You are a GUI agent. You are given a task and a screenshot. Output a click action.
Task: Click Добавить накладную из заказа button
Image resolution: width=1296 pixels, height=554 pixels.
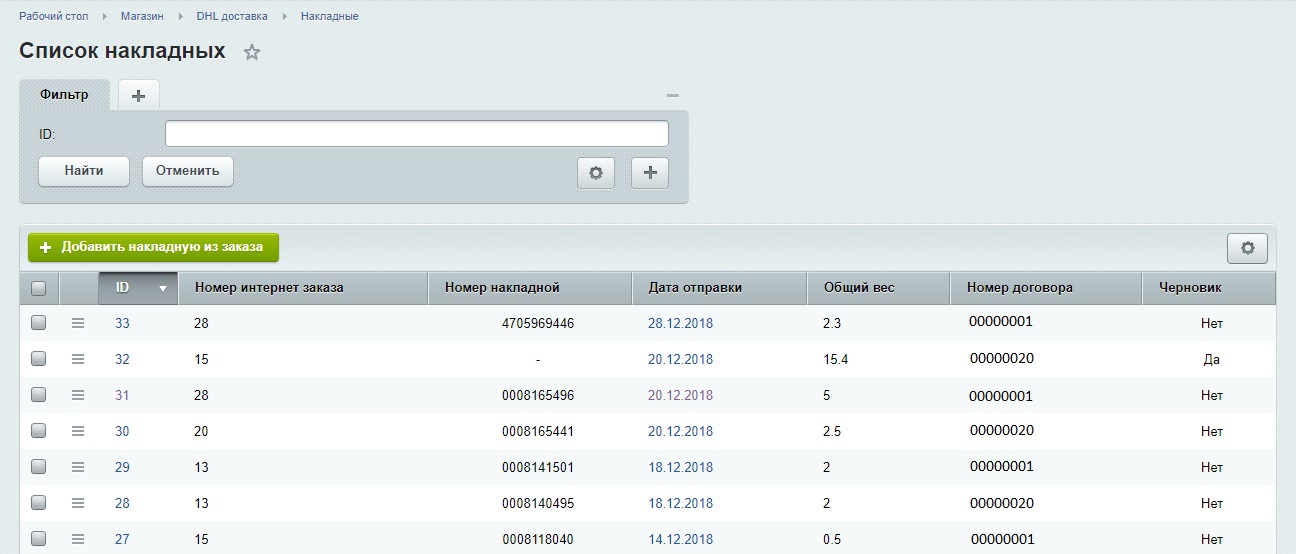[153, 247]
